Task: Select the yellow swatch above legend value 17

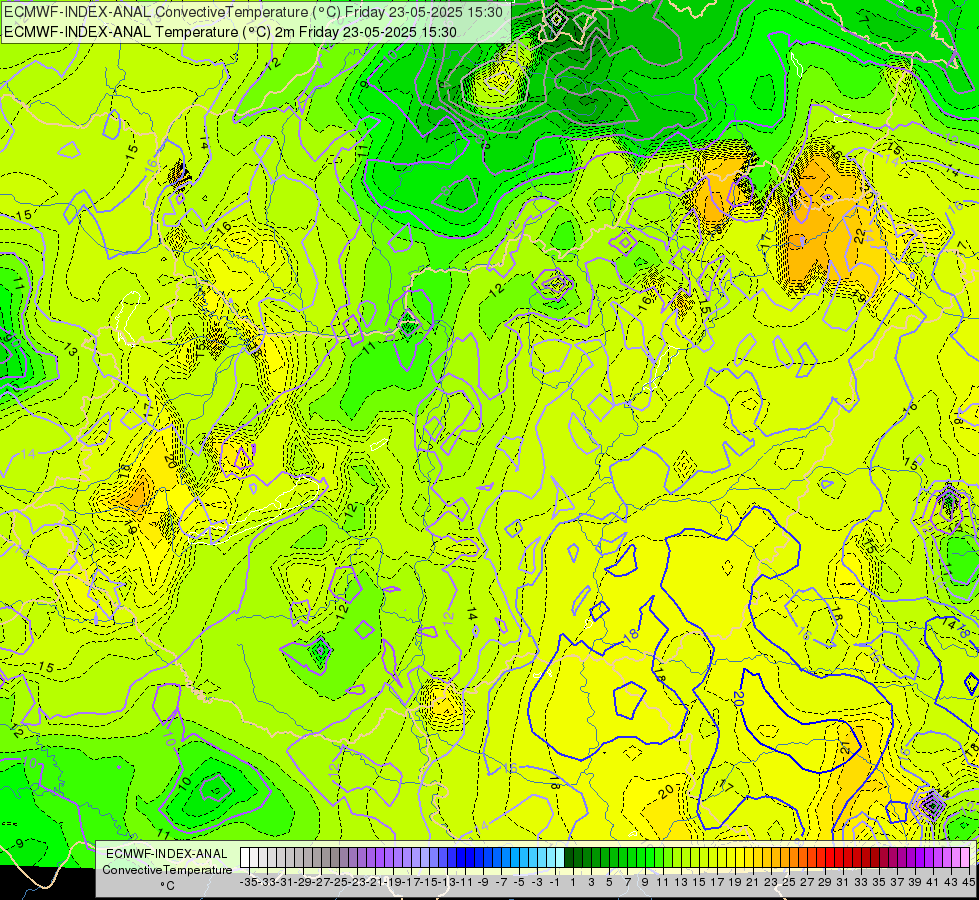Action: pos(713,857)
